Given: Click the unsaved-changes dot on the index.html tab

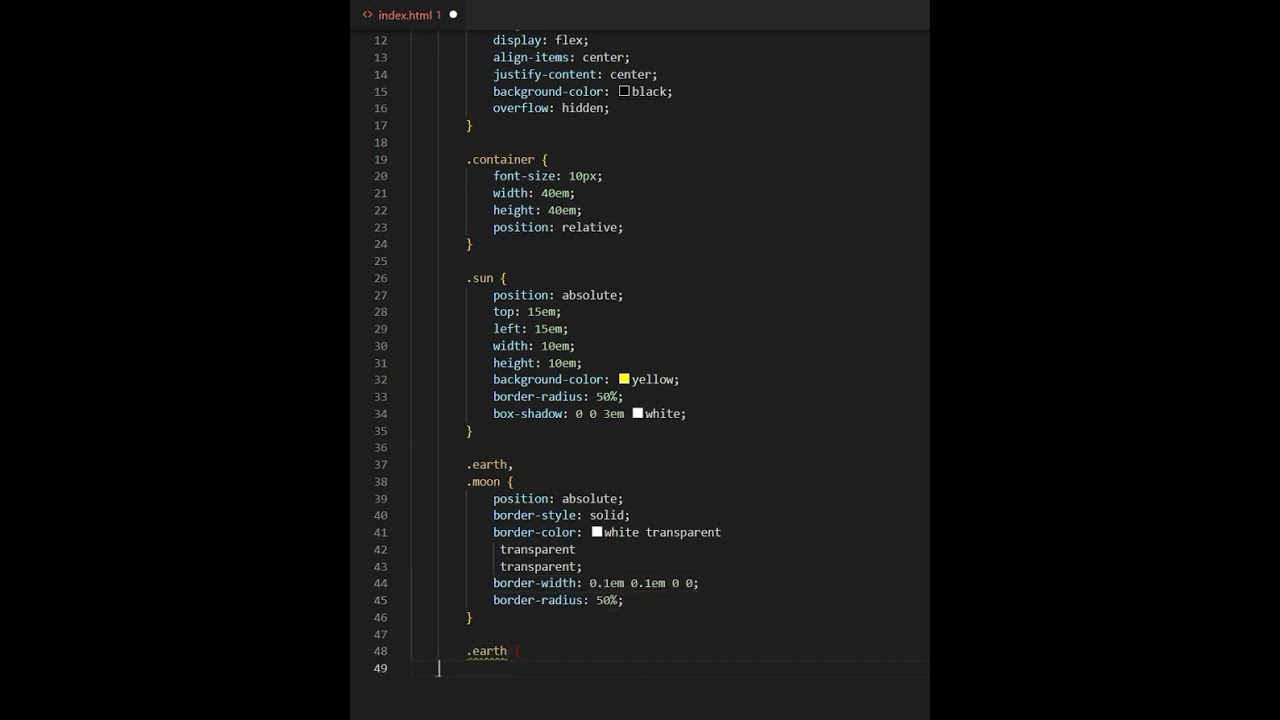Looking at the screenshot, I should pos(453,15).
